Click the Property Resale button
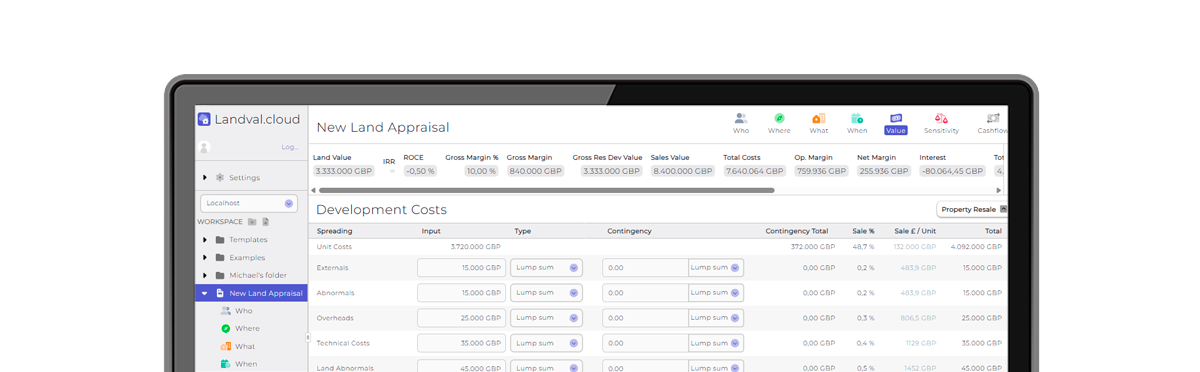The image size is (1200, 372). [972, 209]
